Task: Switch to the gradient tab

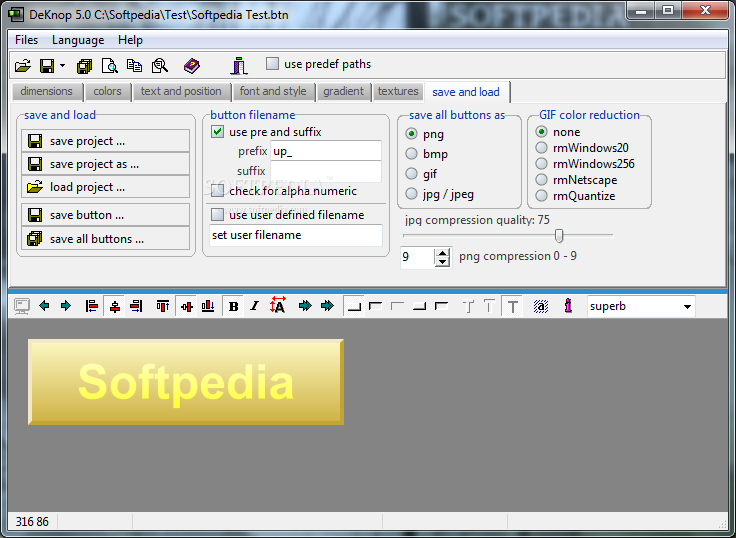Action: (x=343, y=91)
